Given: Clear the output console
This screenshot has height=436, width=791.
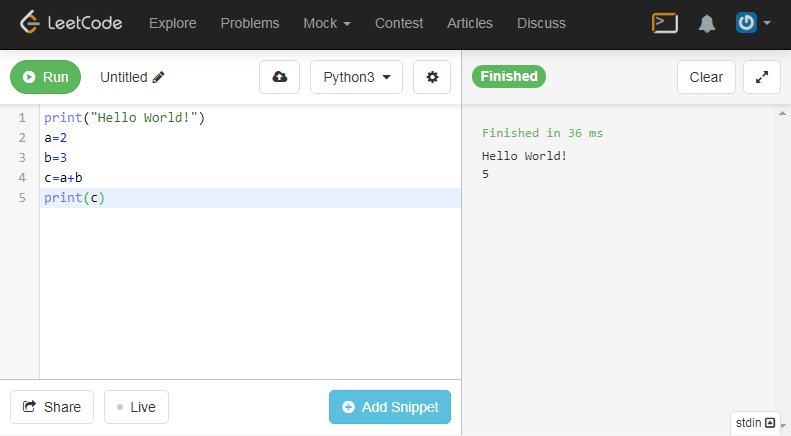Looking at the screenshot, I should point(706,77).
